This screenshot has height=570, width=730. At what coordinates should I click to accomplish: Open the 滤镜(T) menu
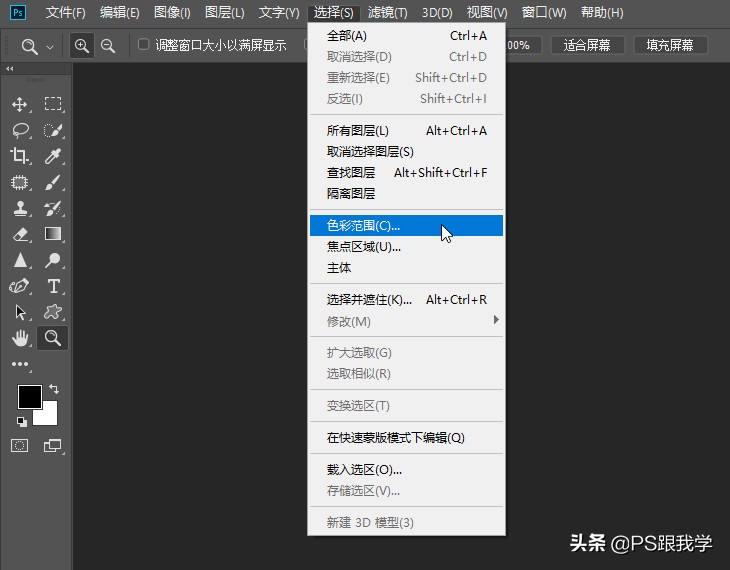387,13
